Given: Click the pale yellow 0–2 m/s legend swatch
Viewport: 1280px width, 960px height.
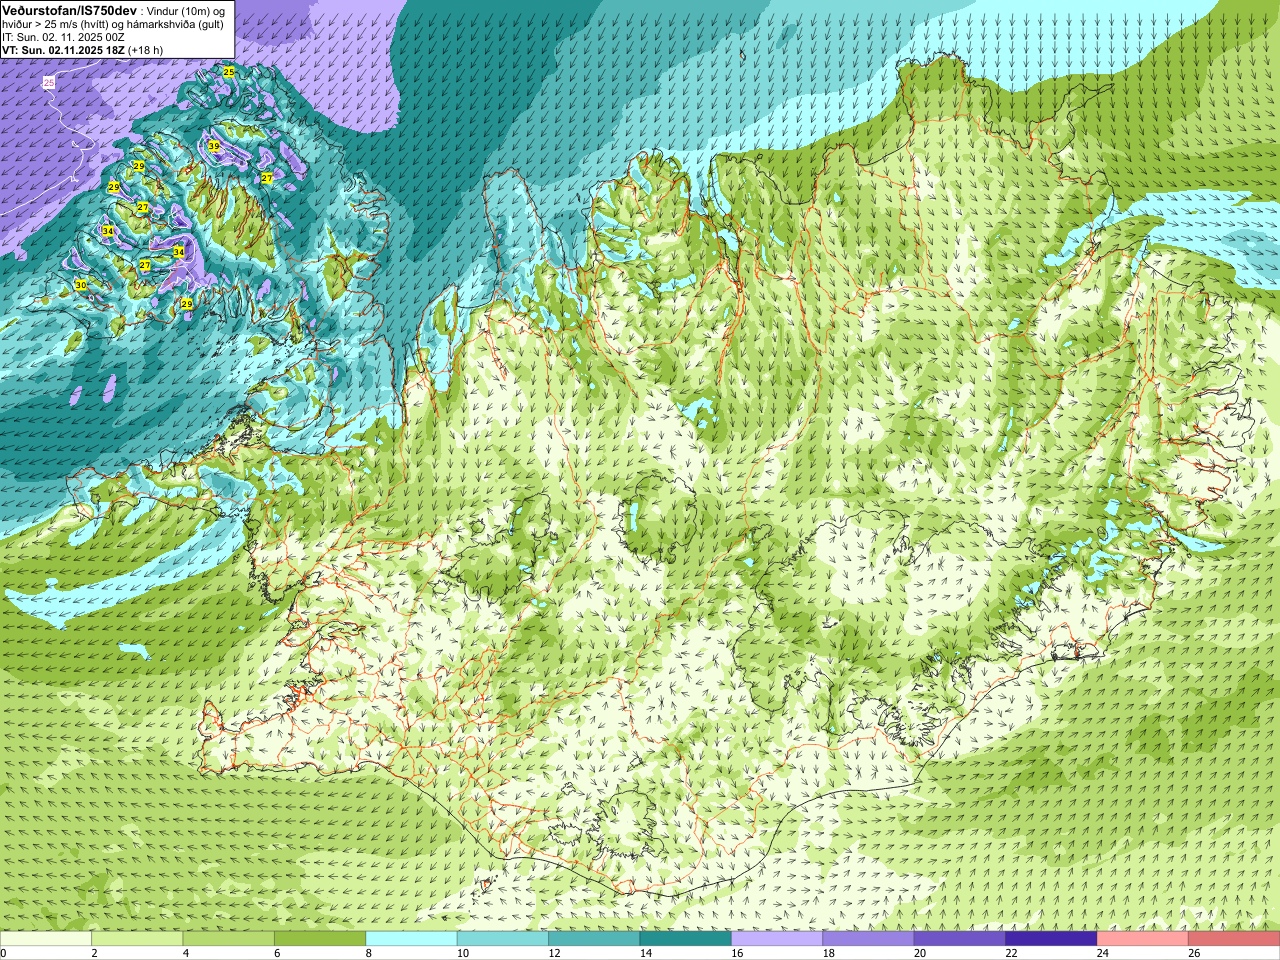Looking at the screenshot, I should click(46, 939).
